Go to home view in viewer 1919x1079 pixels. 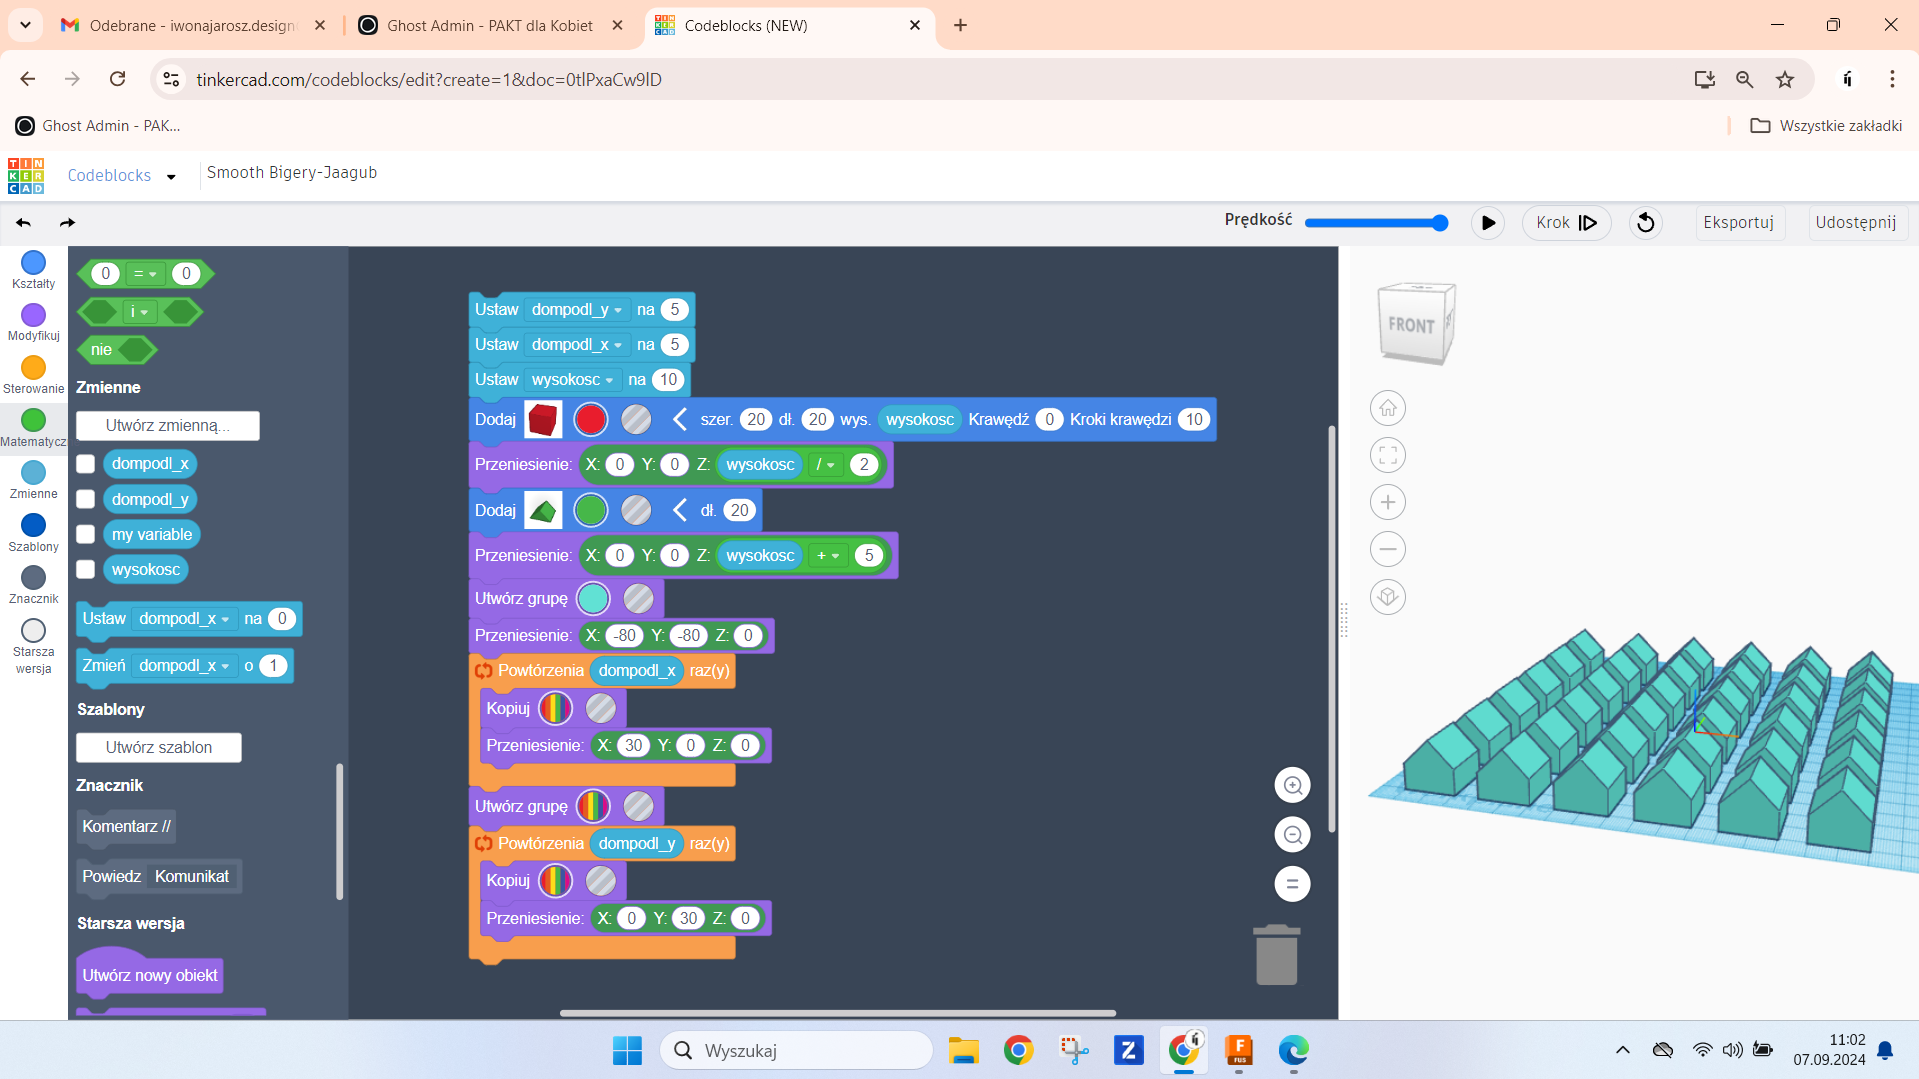tap(1388, 408)
